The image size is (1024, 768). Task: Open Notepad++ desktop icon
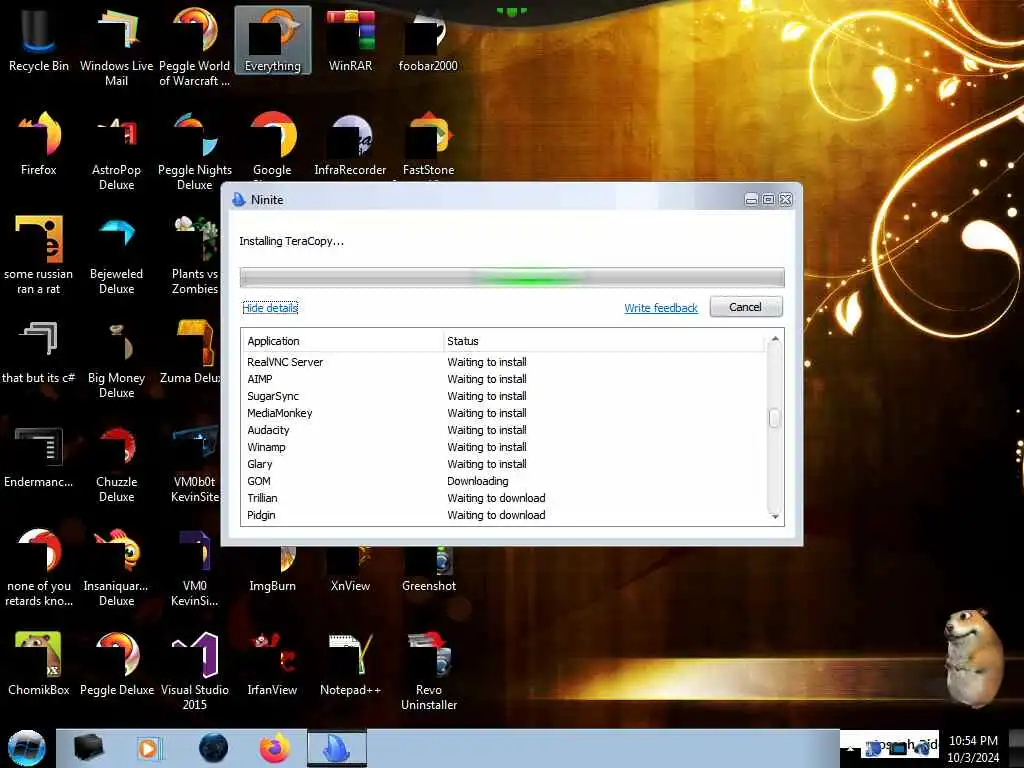pyautogui.click(x=351, y=665)
